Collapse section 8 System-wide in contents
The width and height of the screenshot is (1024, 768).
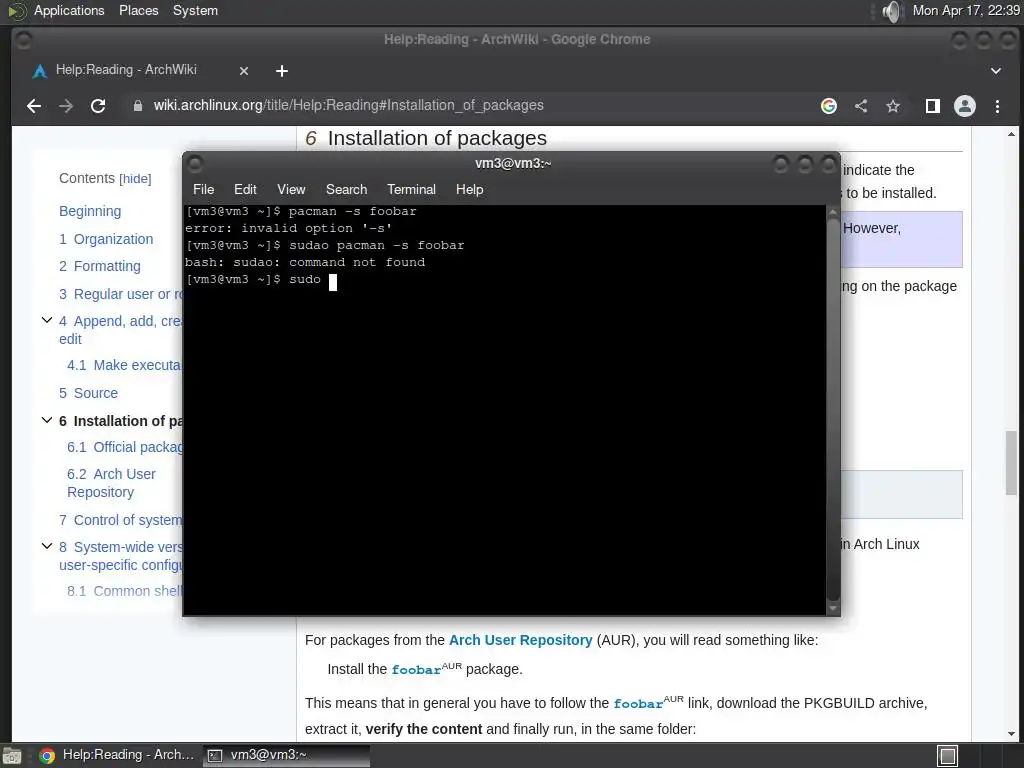[47, 546]
